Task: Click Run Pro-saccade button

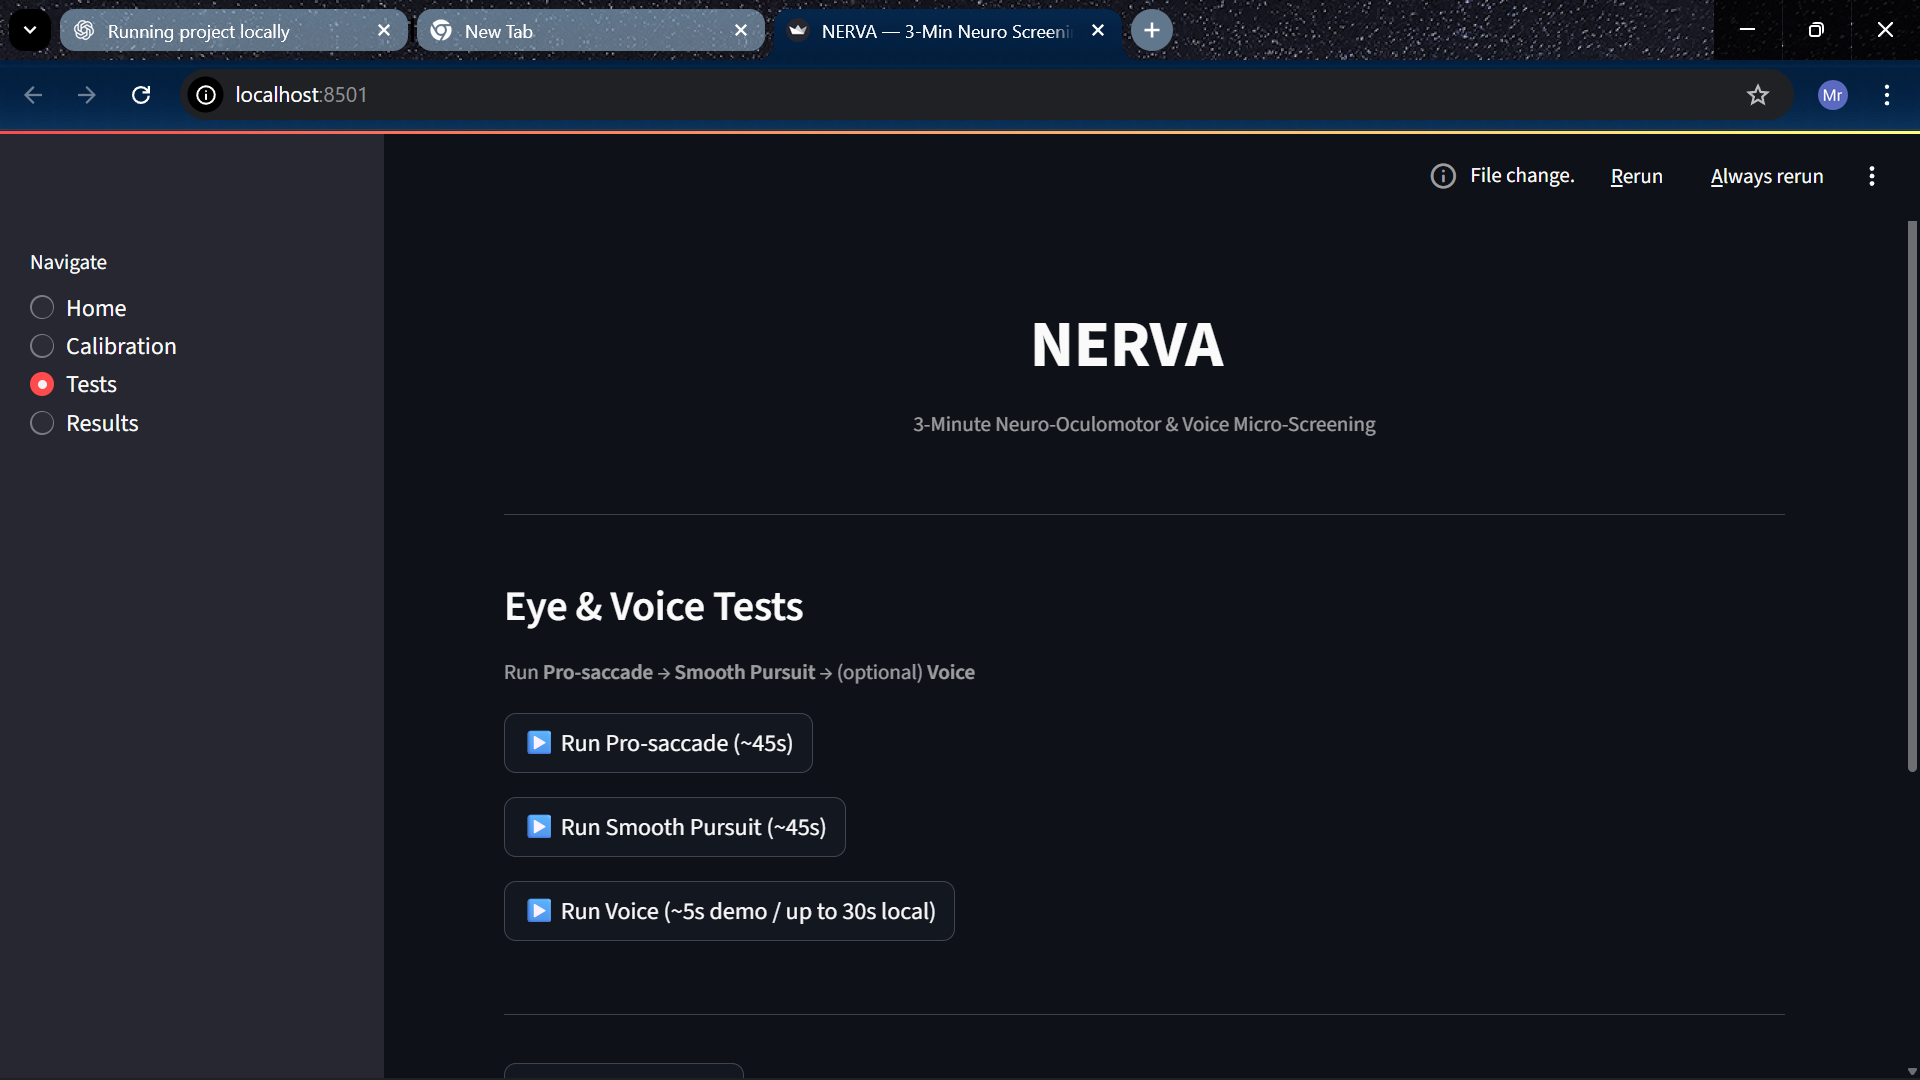Action: tap(658, 743)
